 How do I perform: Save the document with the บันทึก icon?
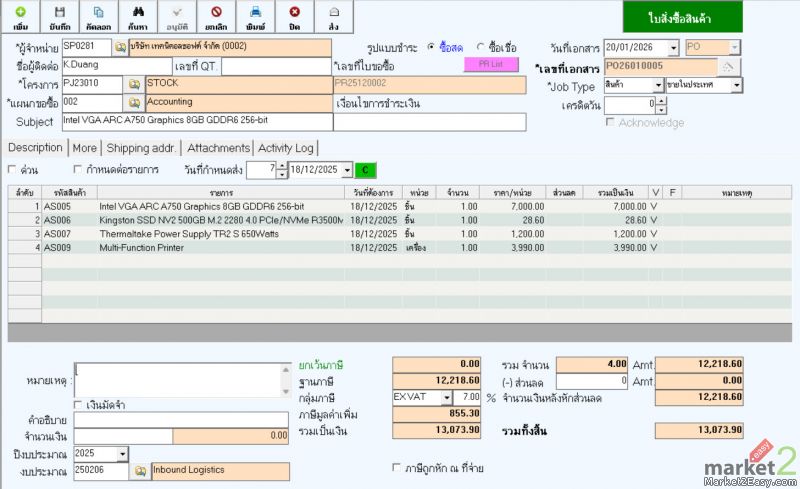click(59, 16)
